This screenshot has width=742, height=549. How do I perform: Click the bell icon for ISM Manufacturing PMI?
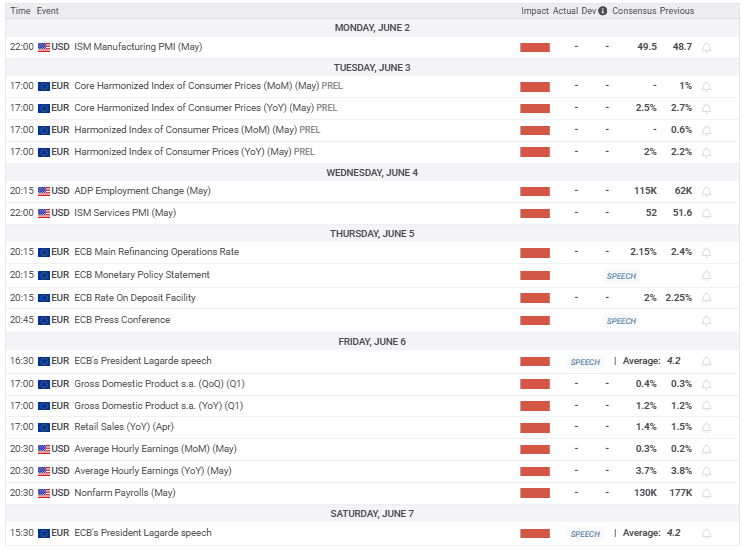click(x=707, y=47)
